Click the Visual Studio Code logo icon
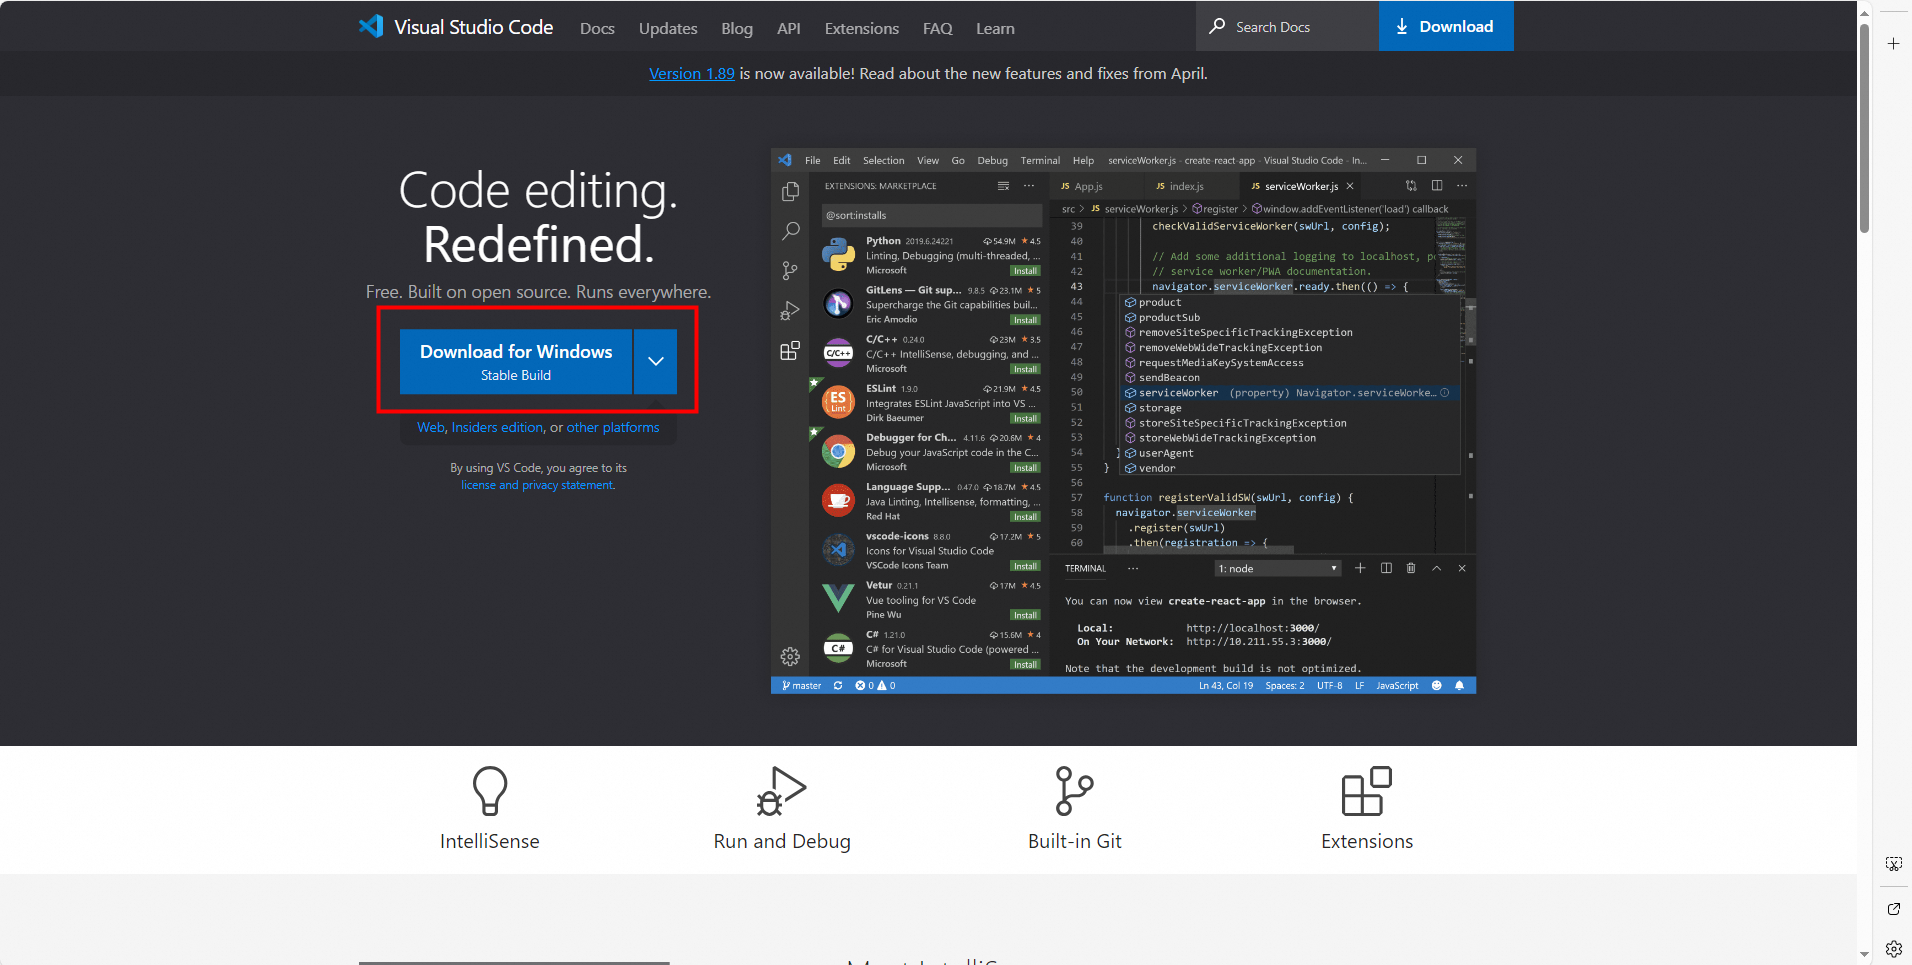 371,27
